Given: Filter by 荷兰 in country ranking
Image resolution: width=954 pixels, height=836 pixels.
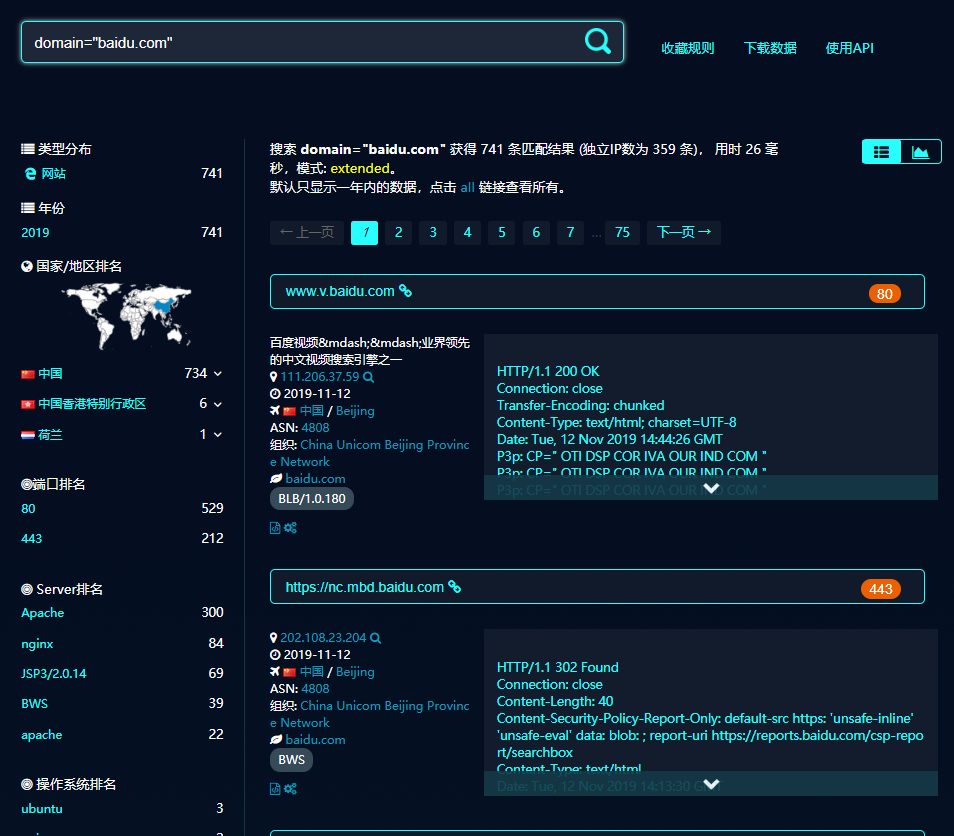Looking at the screenshot, I should pyautogui.click(x=50, y=434).
